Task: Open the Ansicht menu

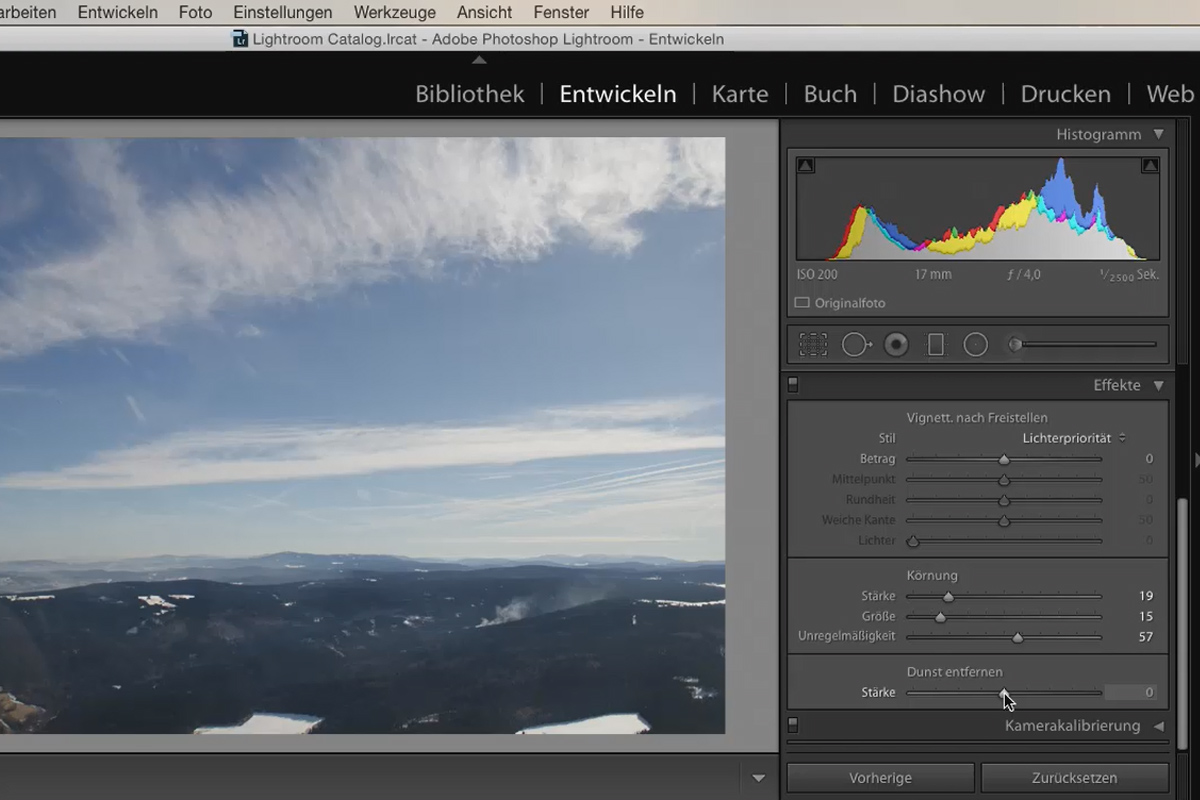Action: point(484,13)
